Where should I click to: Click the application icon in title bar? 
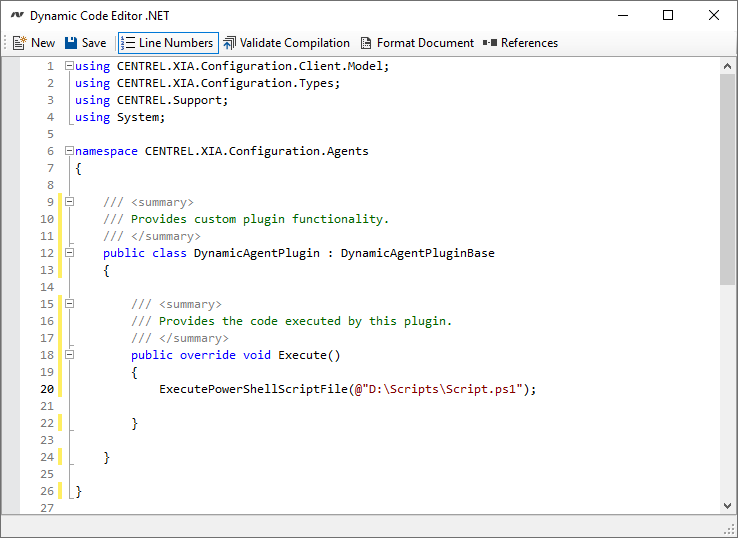(x=16, y=16)
